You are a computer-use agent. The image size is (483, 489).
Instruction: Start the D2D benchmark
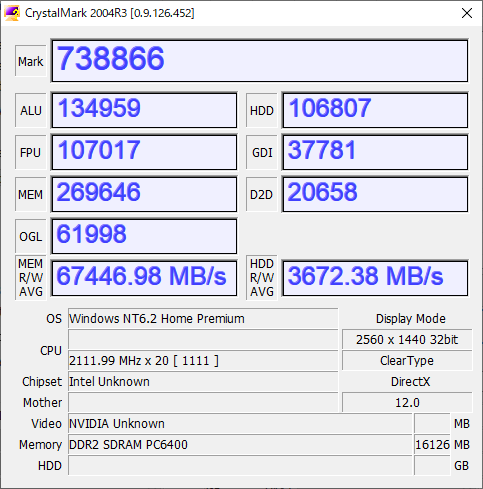(x=262, y=194)
